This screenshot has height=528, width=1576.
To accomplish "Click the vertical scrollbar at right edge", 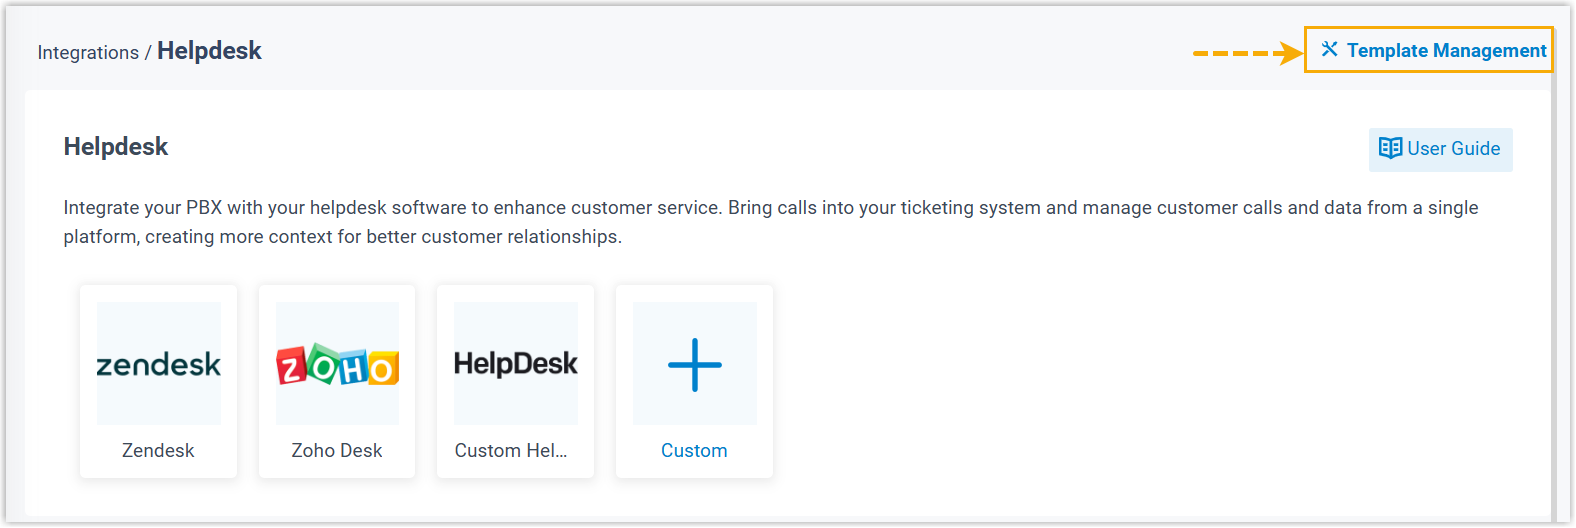I will (x=1553, y=300).
